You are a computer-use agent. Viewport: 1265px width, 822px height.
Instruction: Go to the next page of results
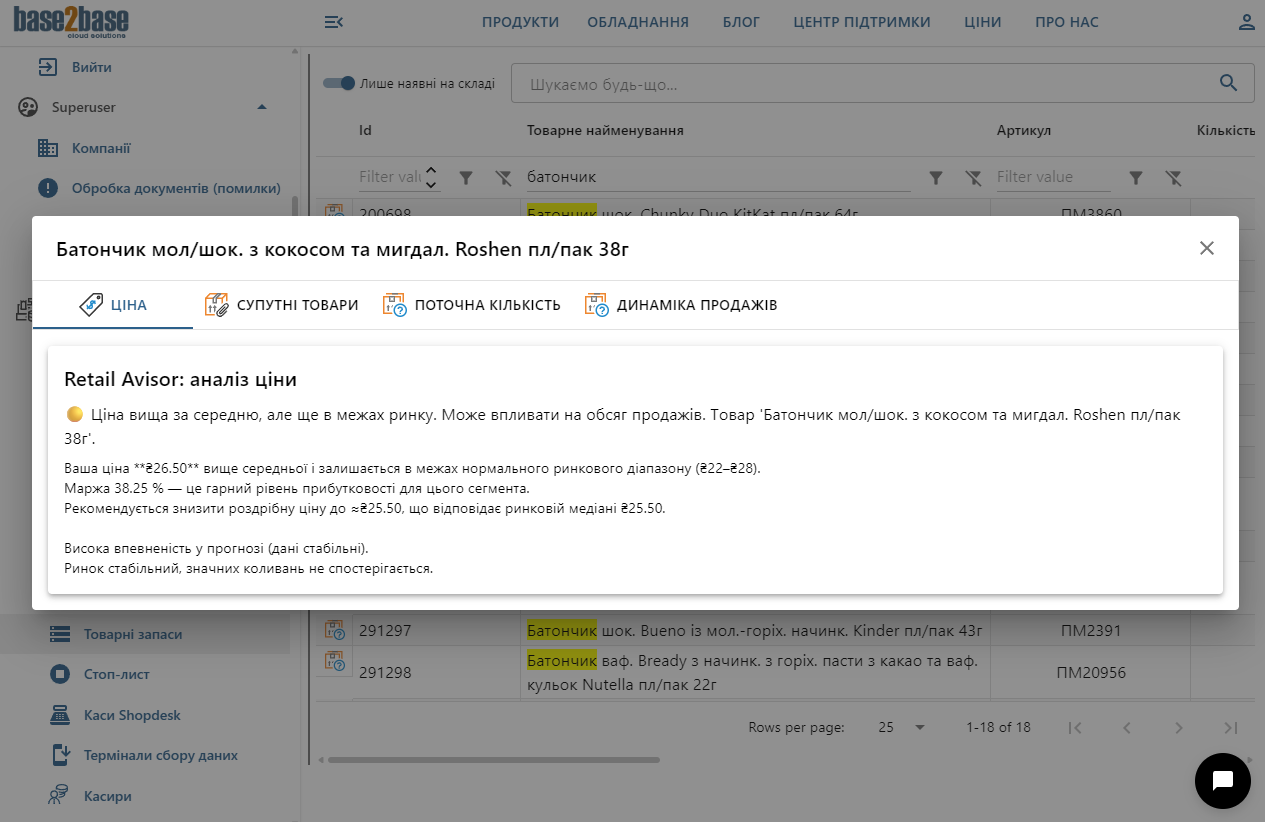click(x=1179, y=727)
